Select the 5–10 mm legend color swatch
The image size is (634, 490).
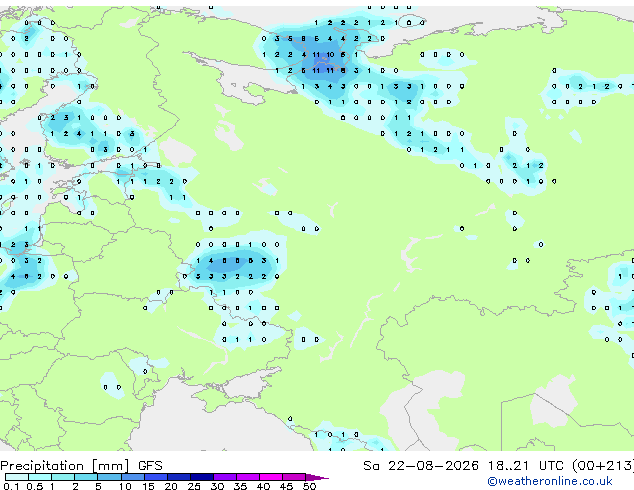point(109,477)
